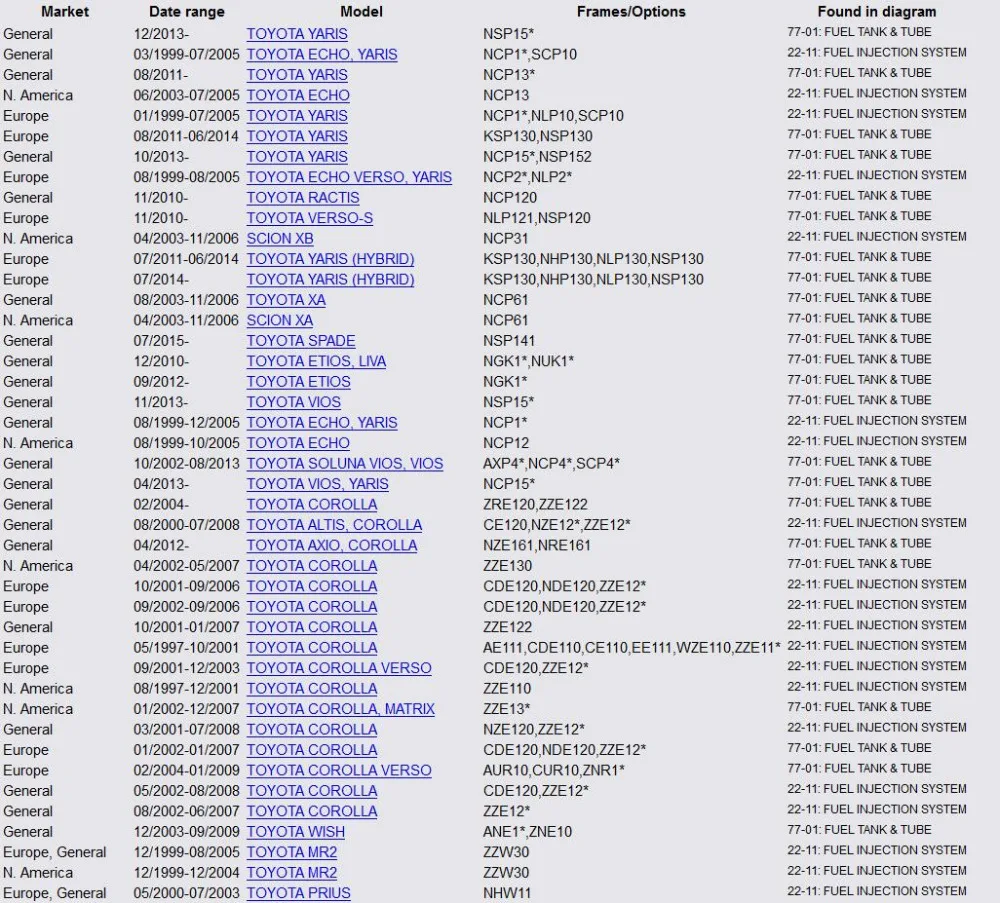The width and height of the screenshot is (1000, 903).
Task: Open TOYOTA ECHO VERSO, YARIS link
Action: point(349,177)
